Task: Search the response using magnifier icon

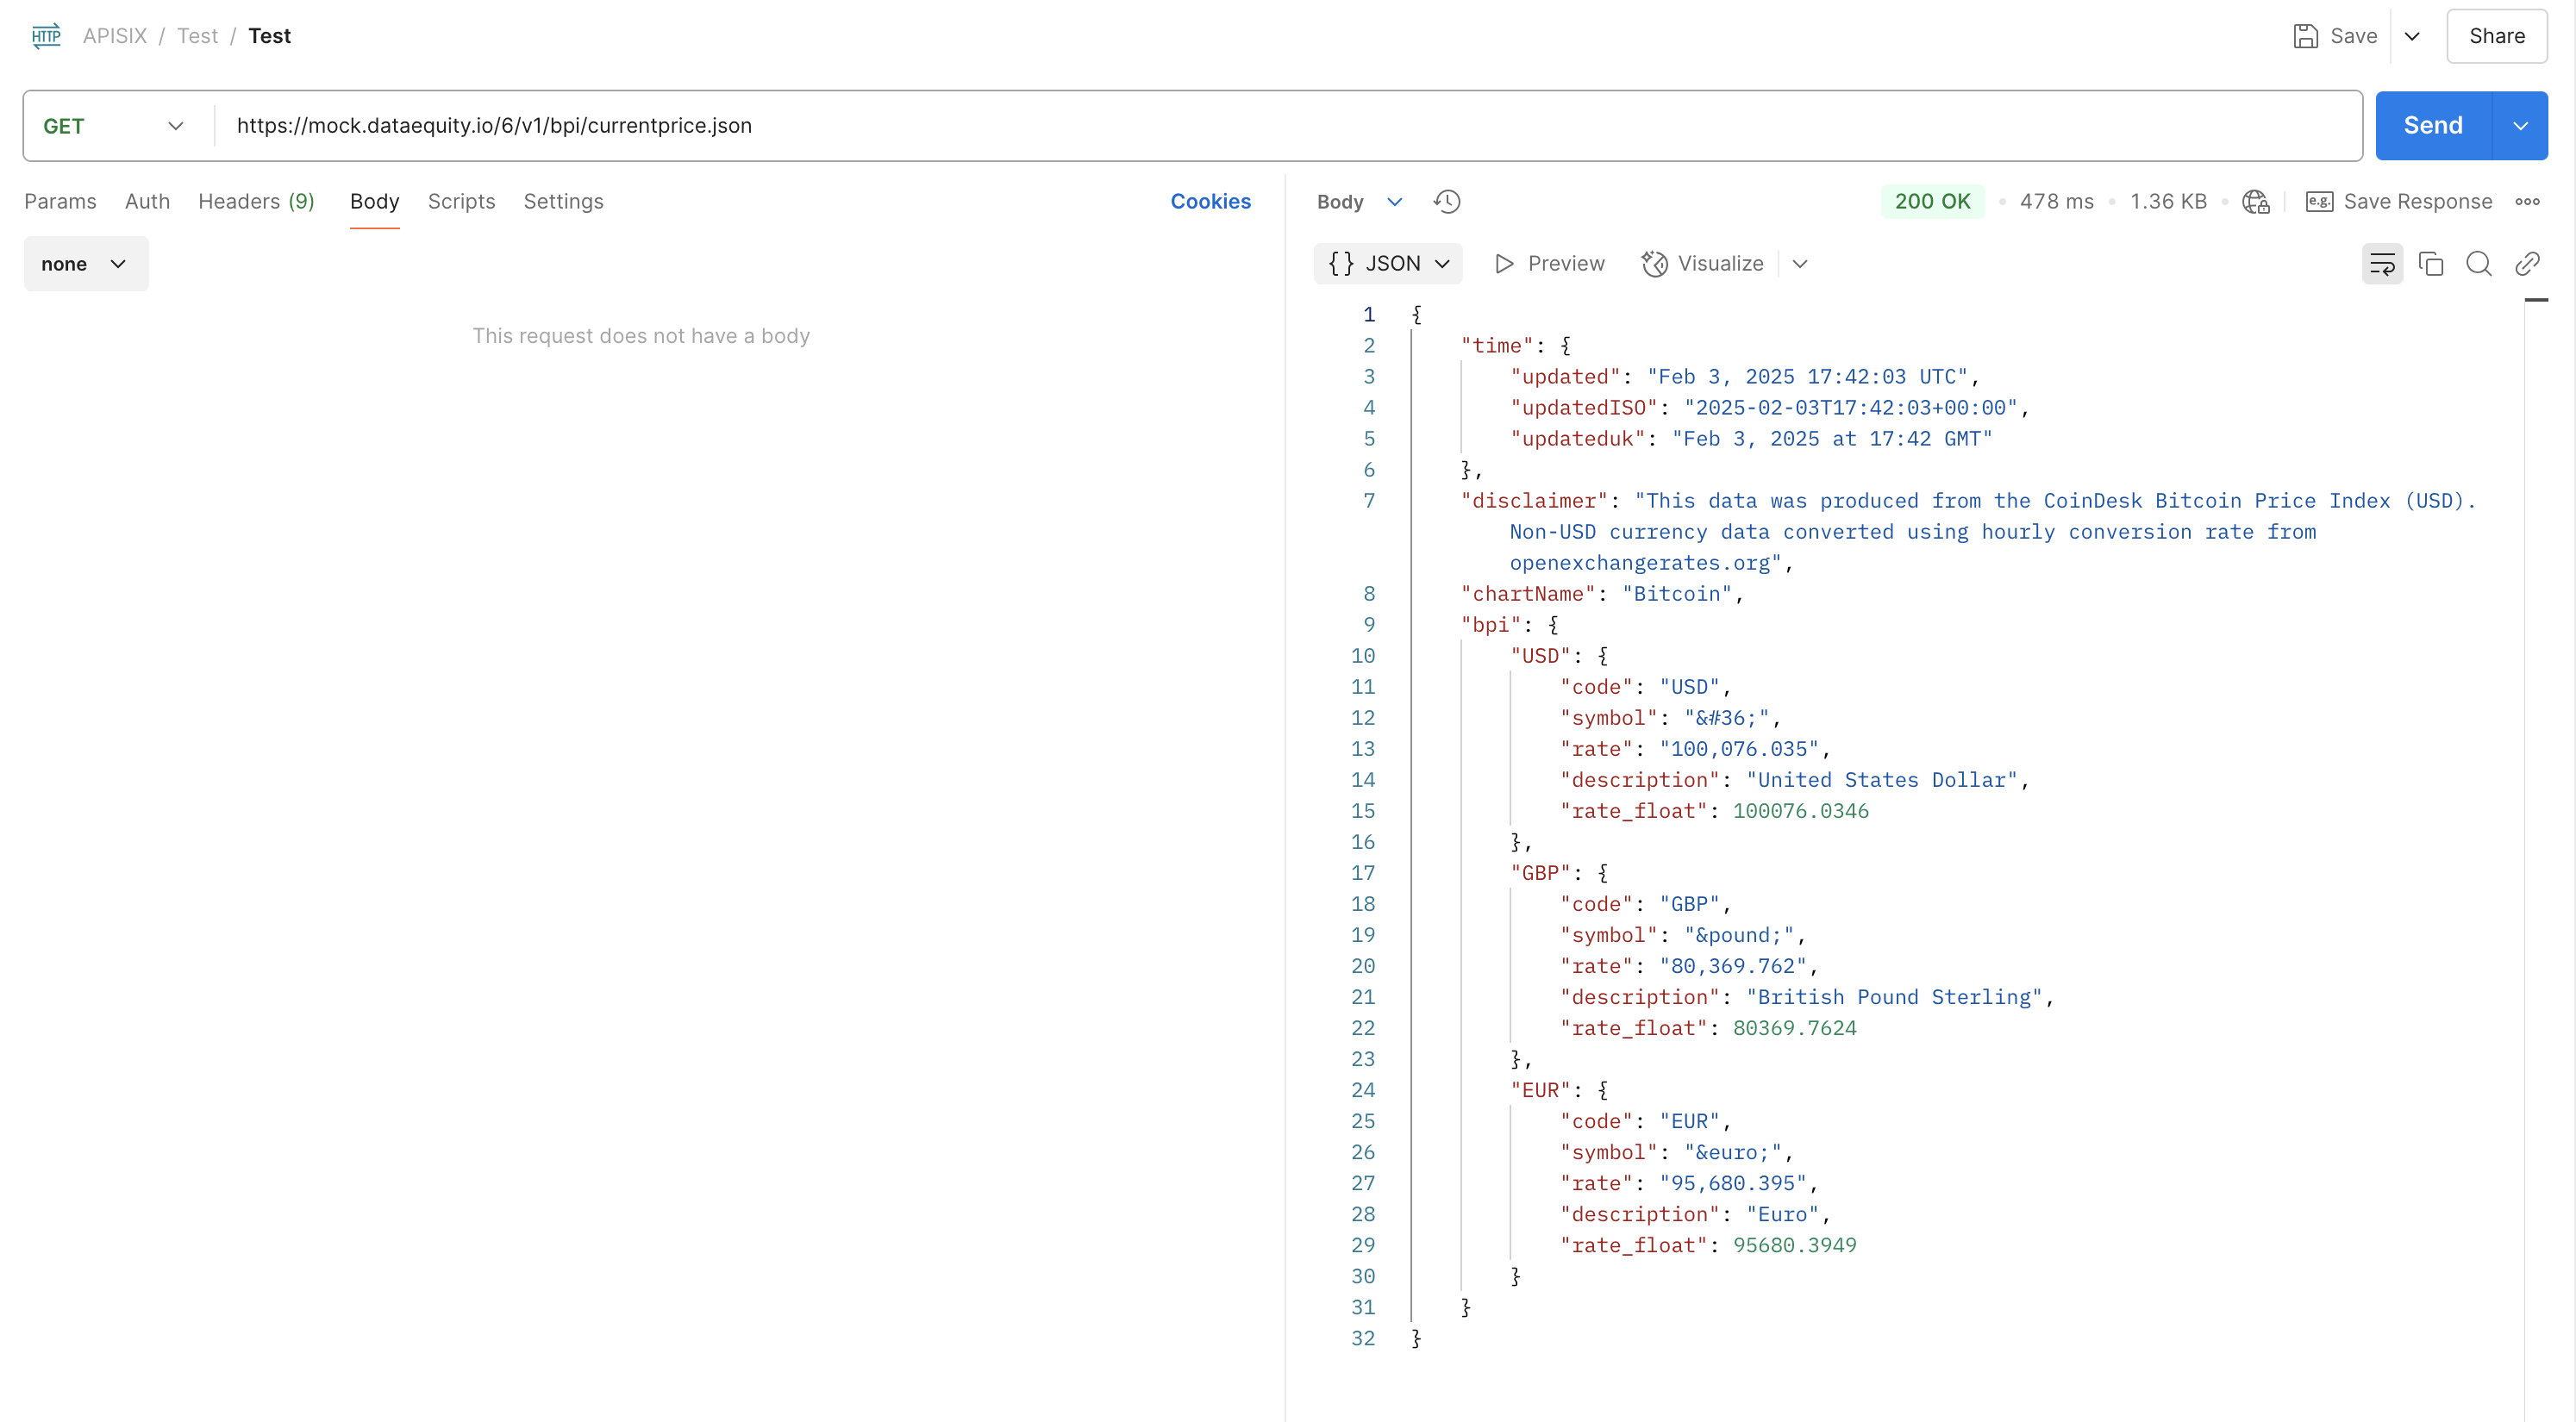Action: click(2479, 264)
